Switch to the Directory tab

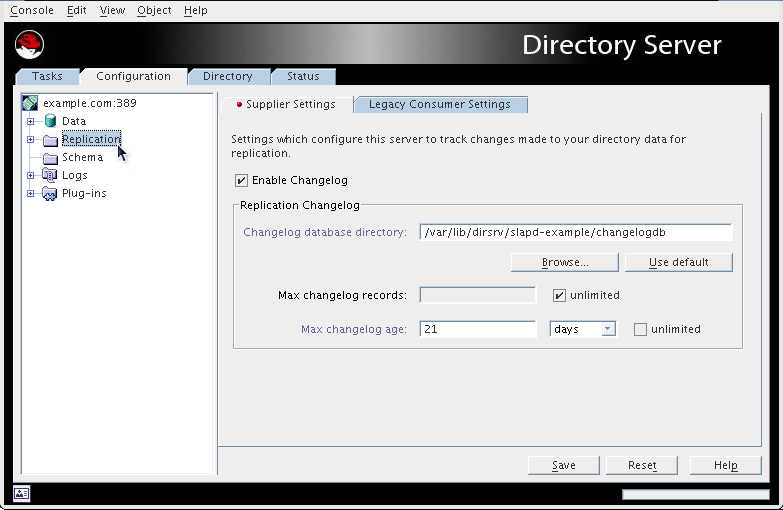(227, 76)
